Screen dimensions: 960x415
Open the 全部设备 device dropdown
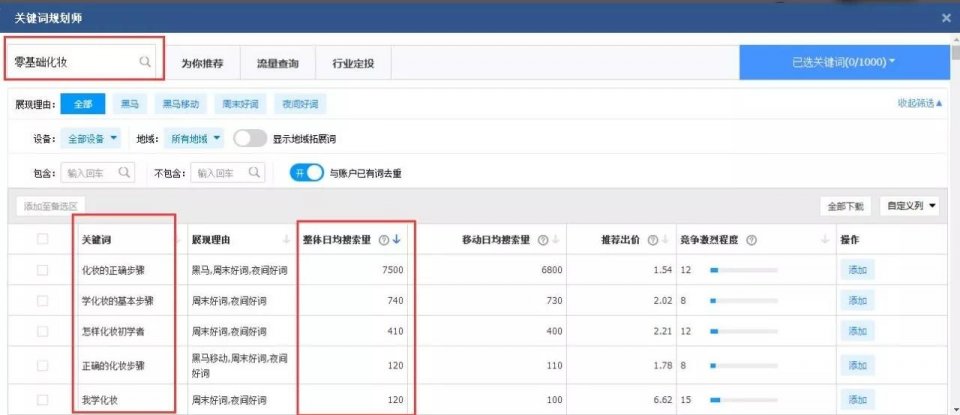tap(93, 138)
